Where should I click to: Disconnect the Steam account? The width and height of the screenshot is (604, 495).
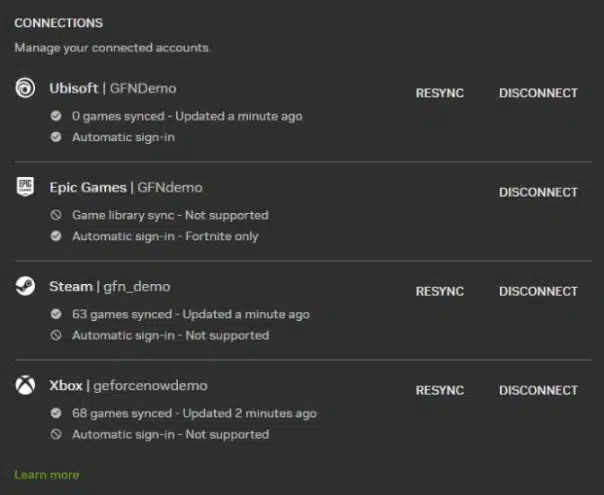538,291
